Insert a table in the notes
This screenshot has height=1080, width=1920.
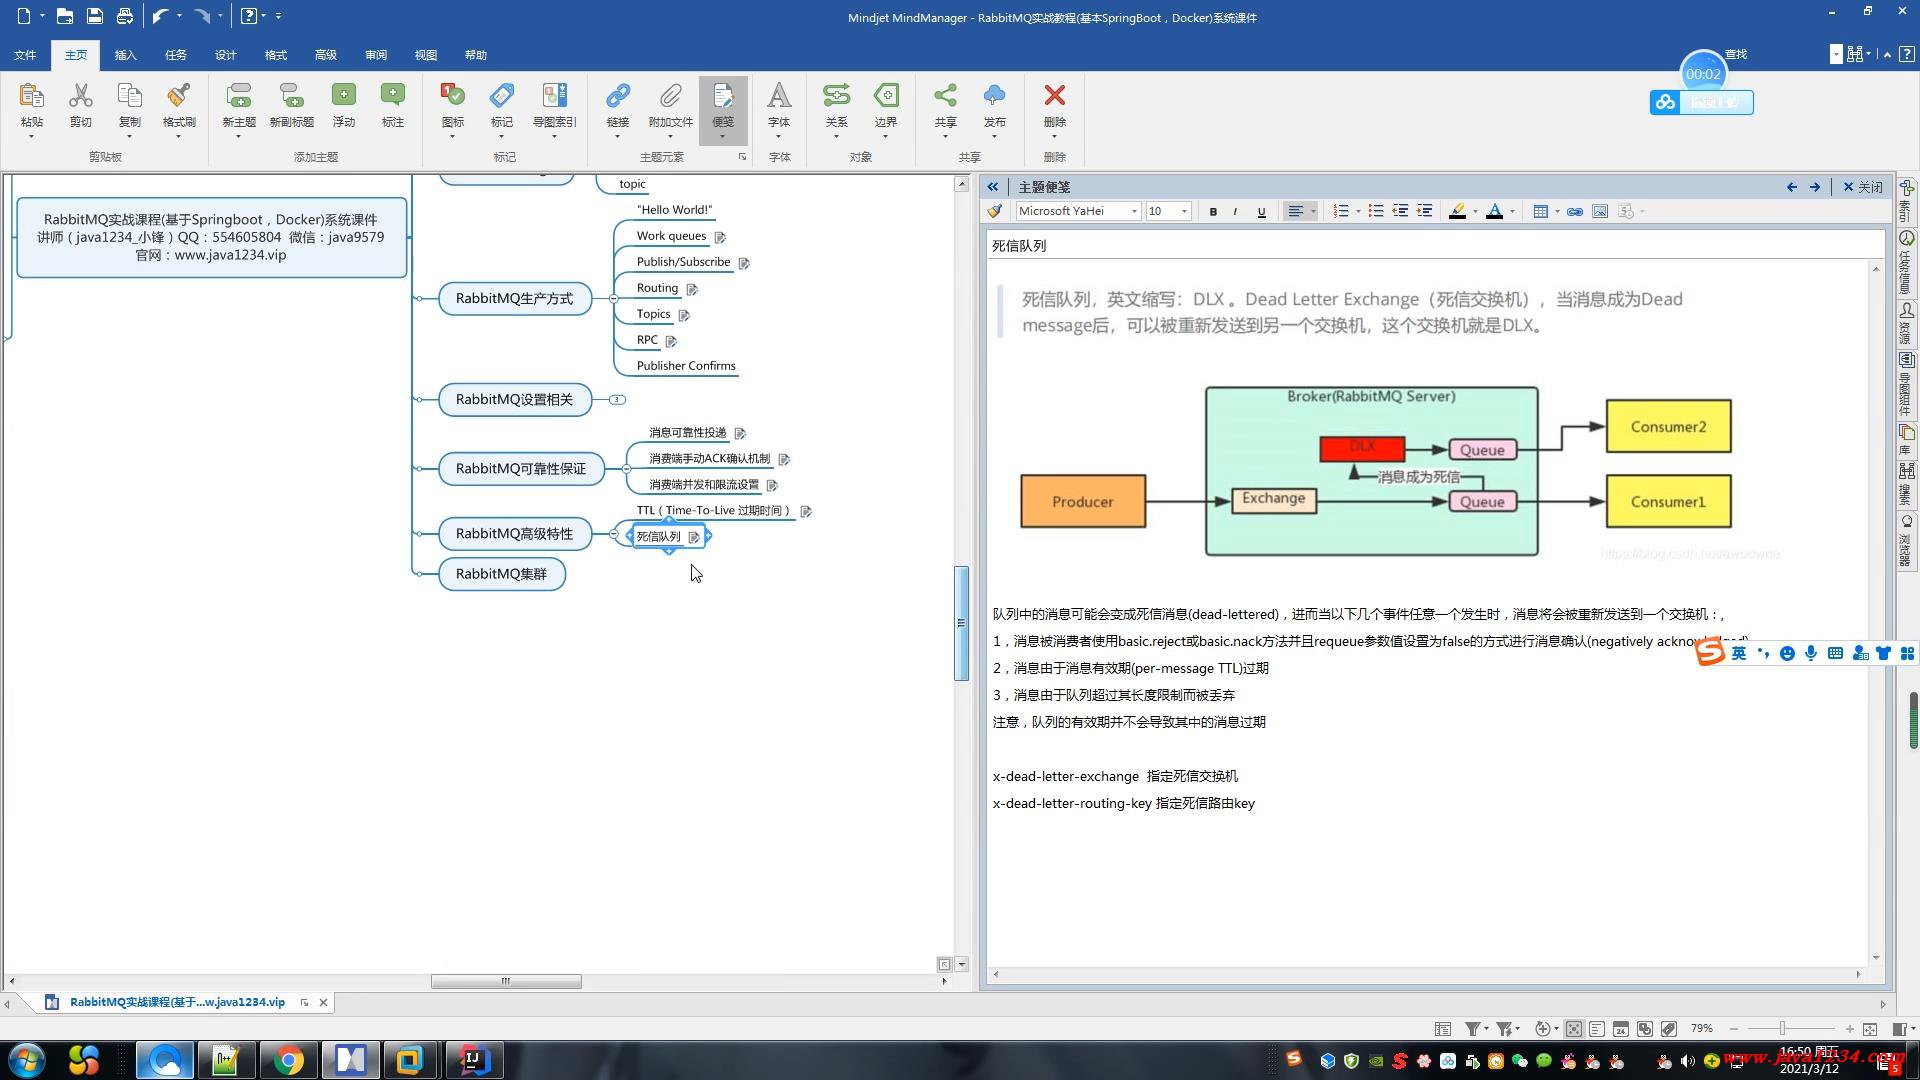coord(1540,212)
